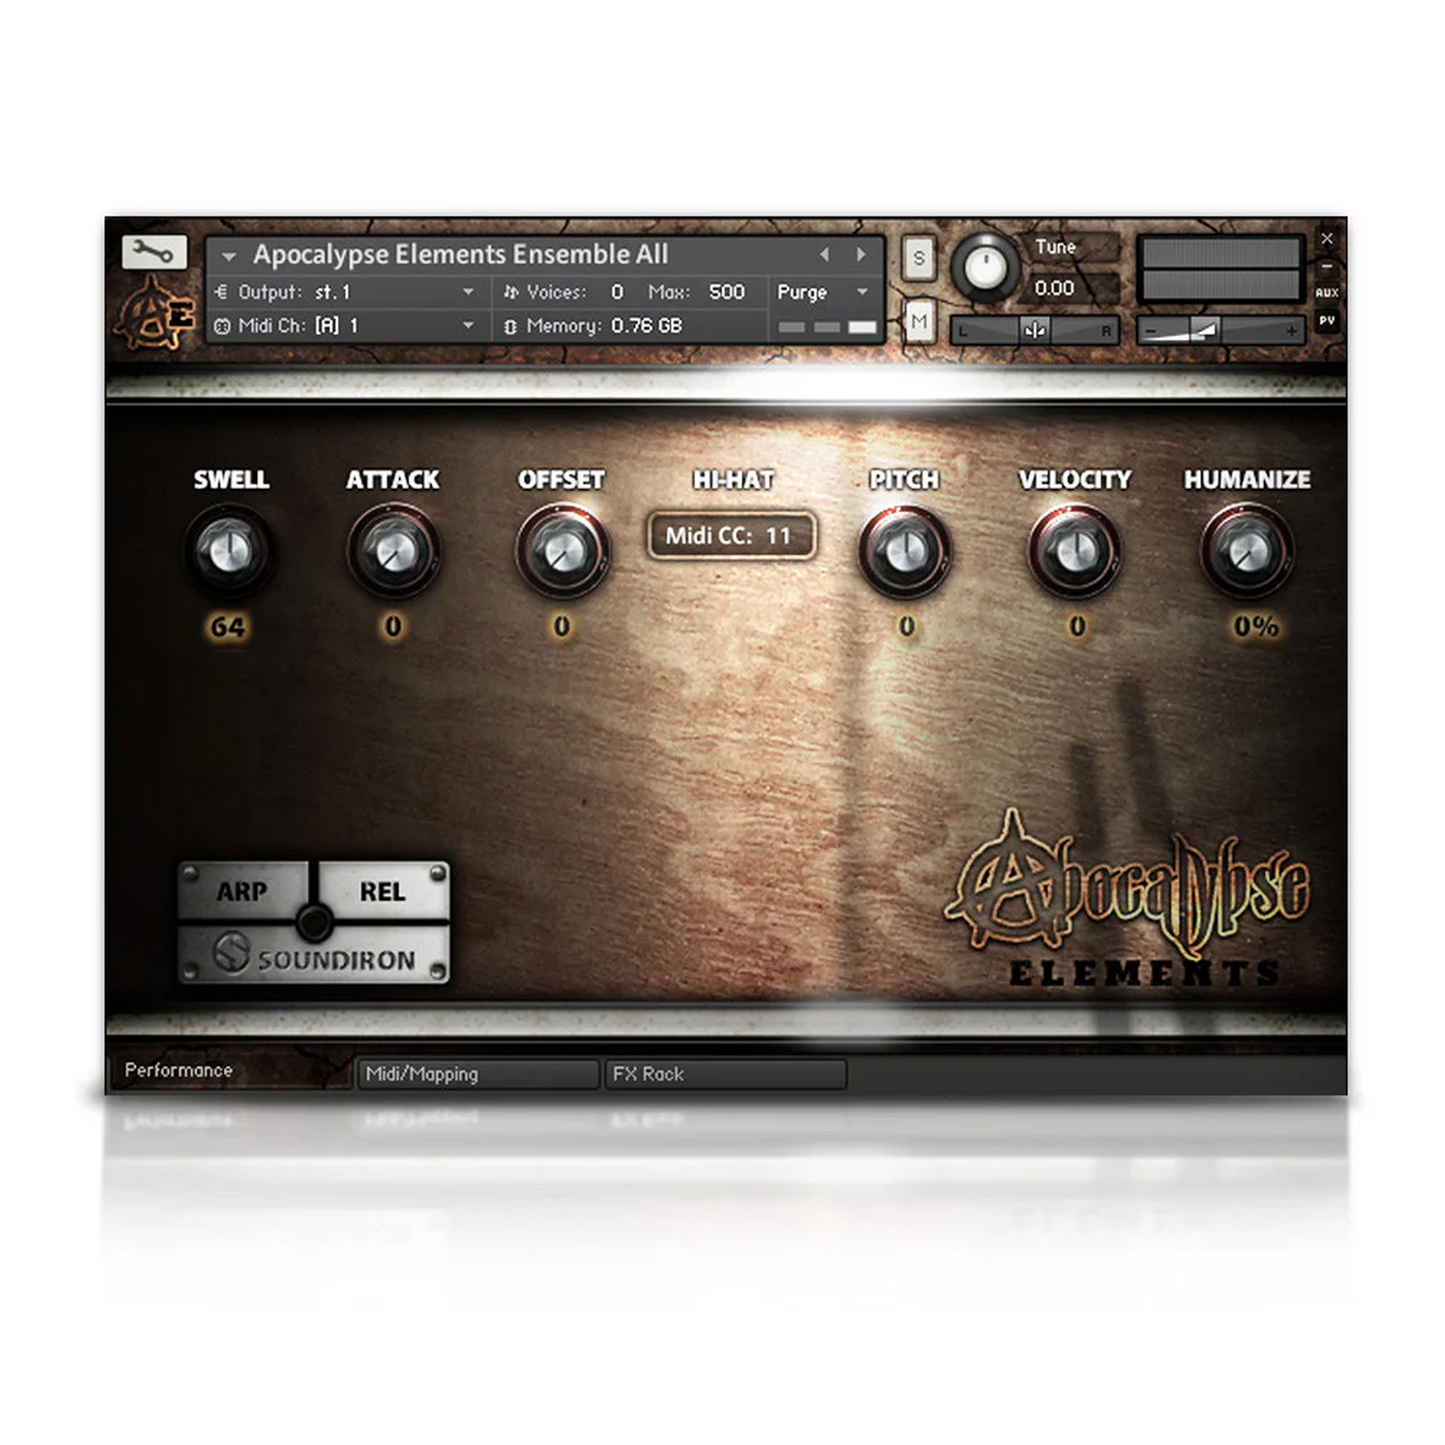The height and width of the screenshot is (1445, 1445).
Task: Click the AUX button on header
Action: pos(1326,293)
